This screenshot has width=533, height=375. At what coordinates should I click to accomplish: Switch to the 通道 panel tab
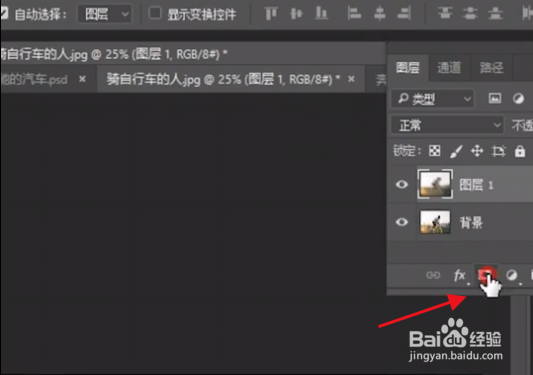[449, 68]
